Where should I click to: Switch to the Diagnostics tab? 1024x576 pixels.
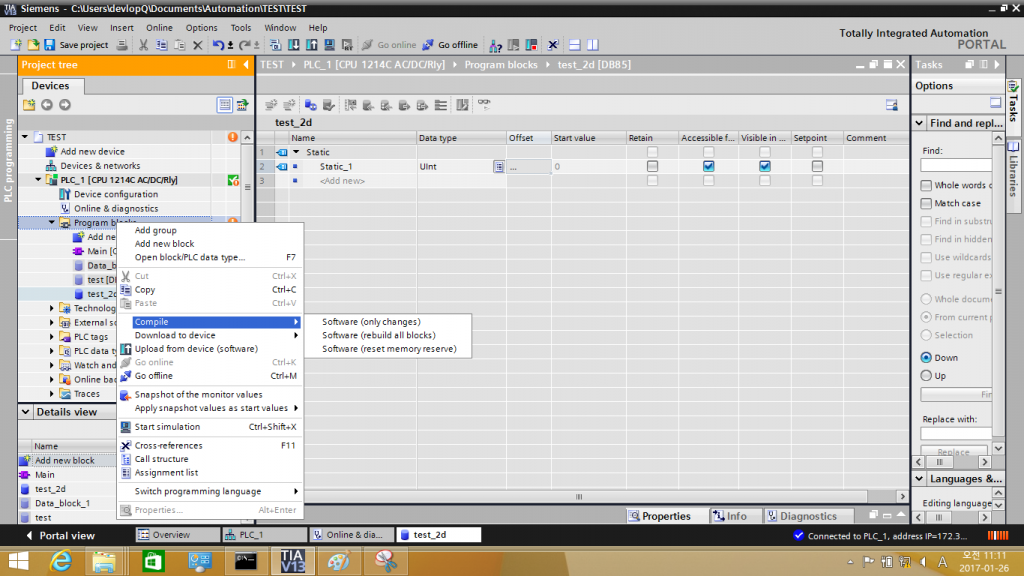point(808,516)
